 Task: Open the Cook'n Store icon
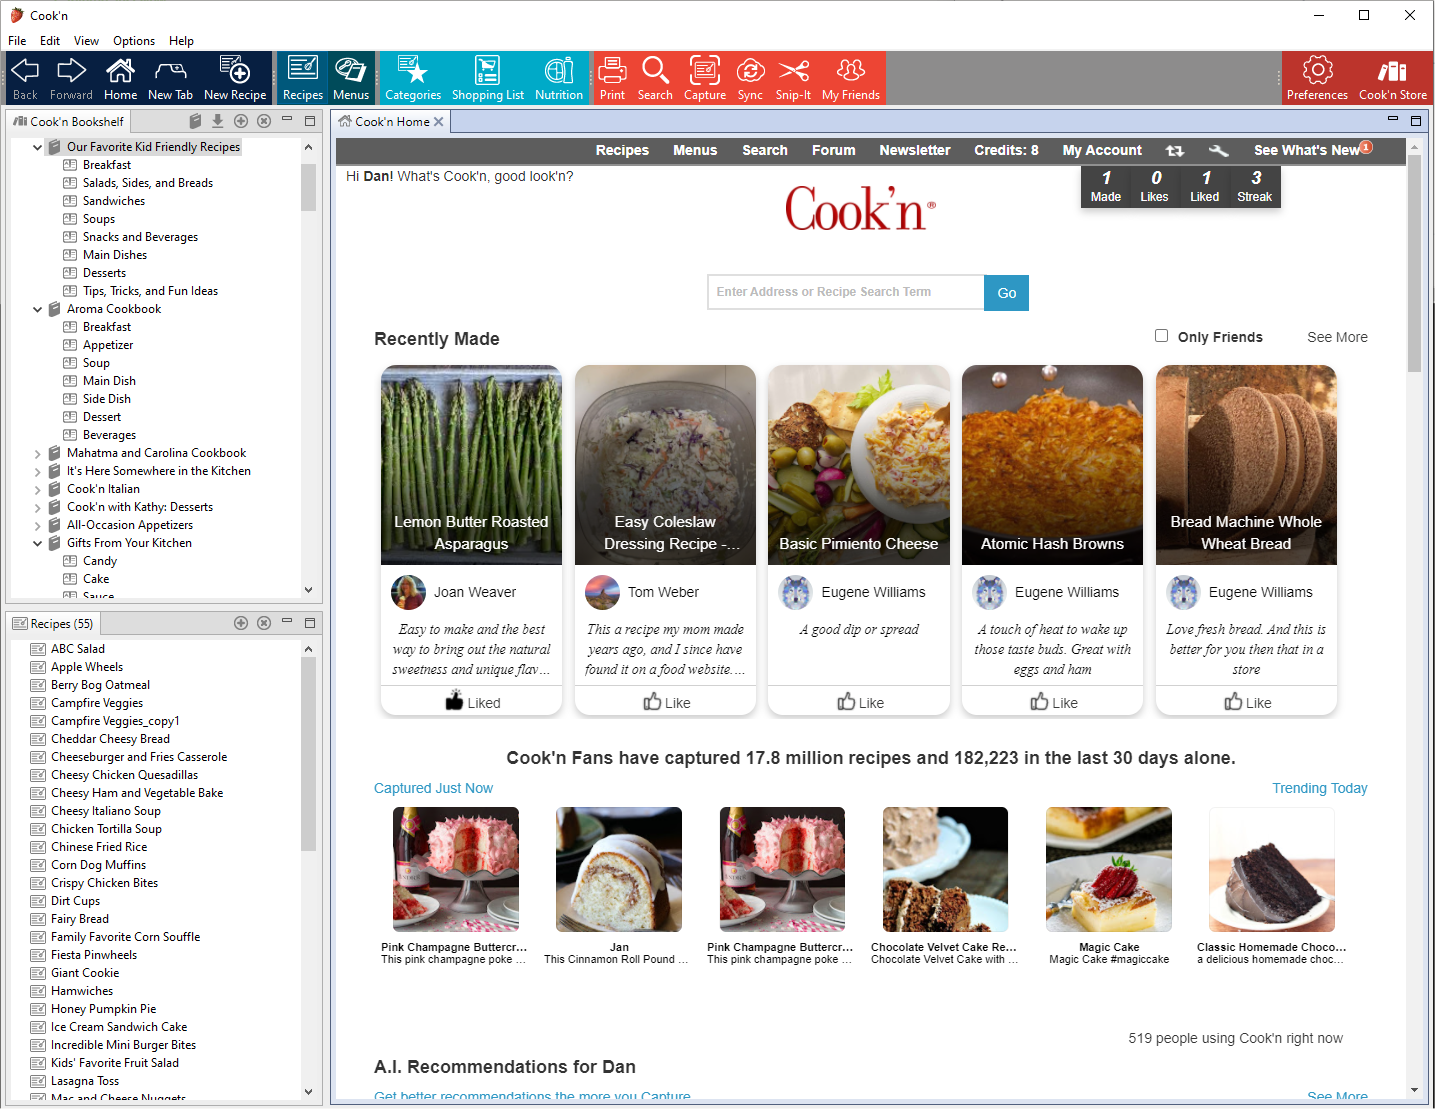click(x=1393, y=78)
